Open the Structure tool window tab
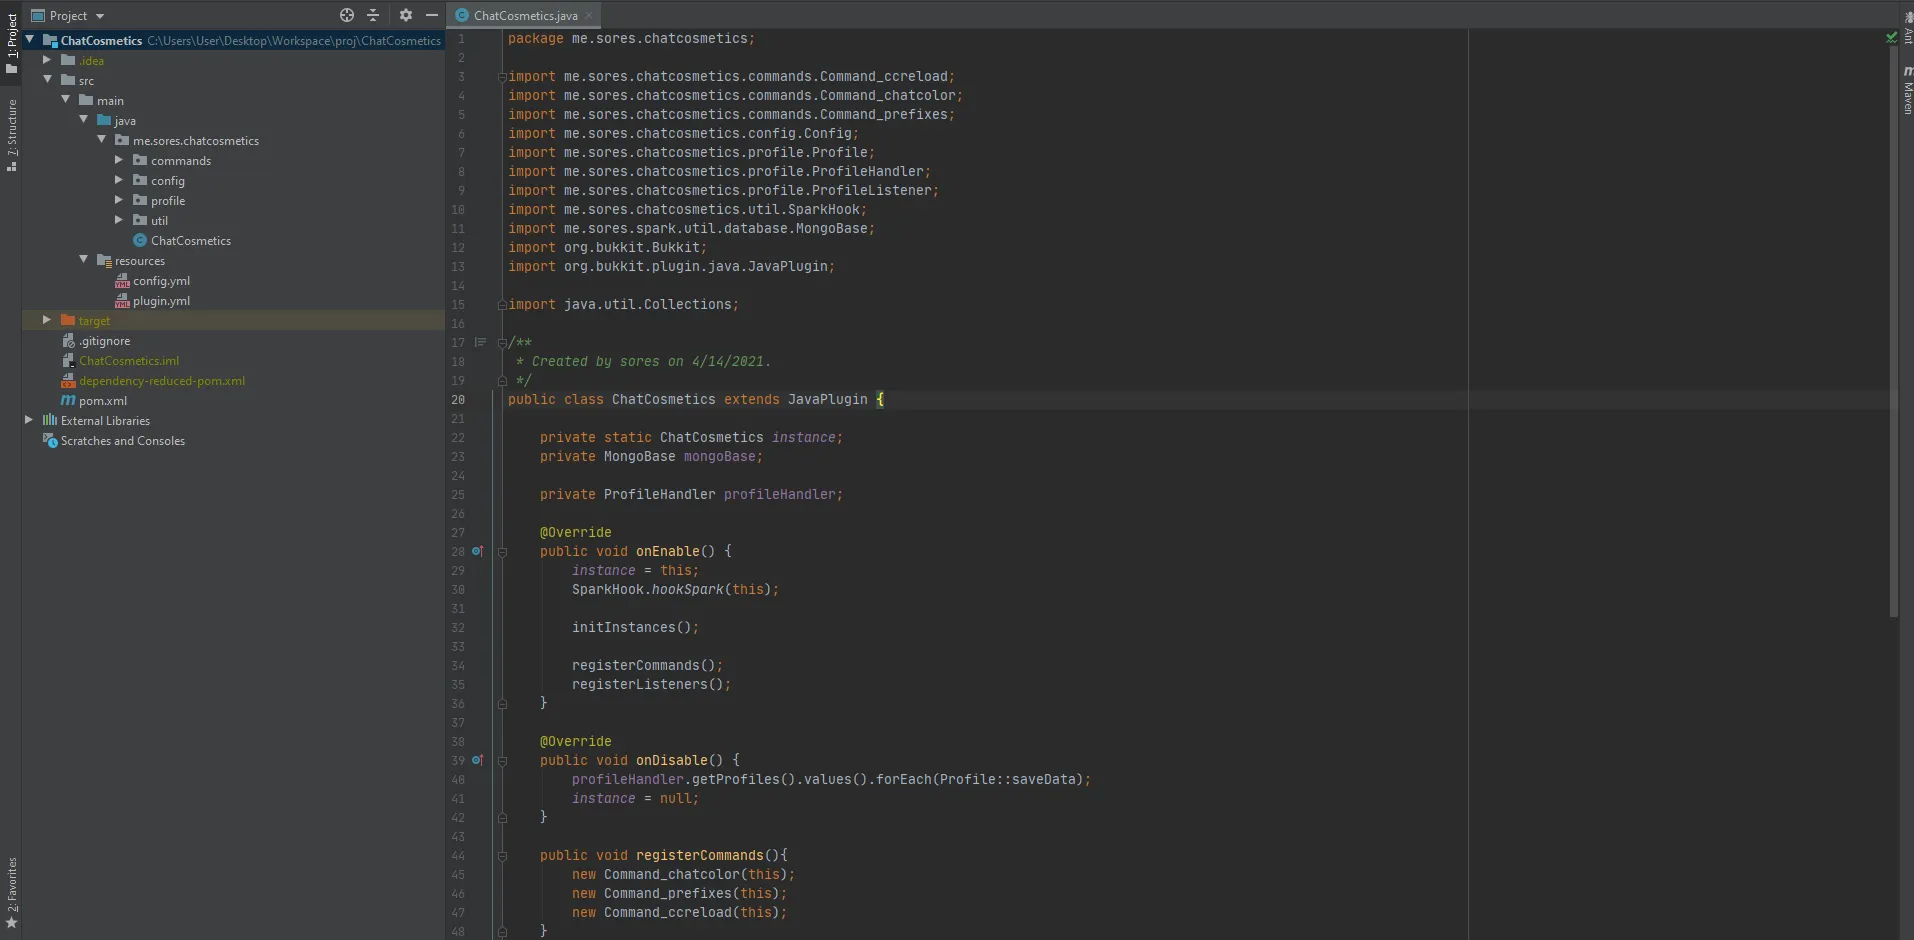1914x940 pixels. point(11,135)
